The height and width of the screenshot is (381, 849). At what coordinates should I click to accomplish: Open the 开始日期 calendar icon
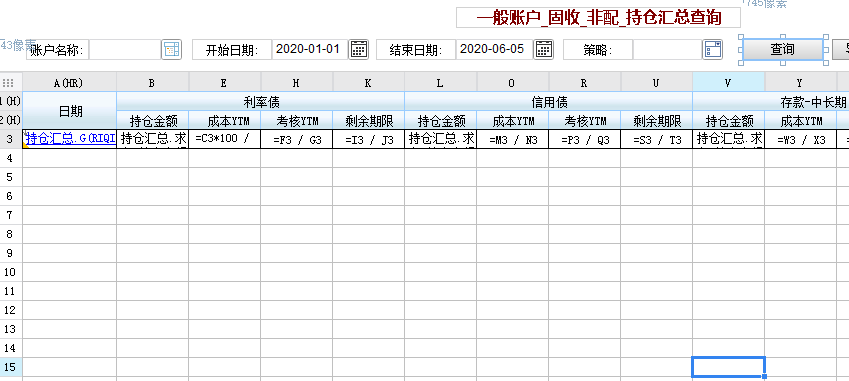[358, 50]
